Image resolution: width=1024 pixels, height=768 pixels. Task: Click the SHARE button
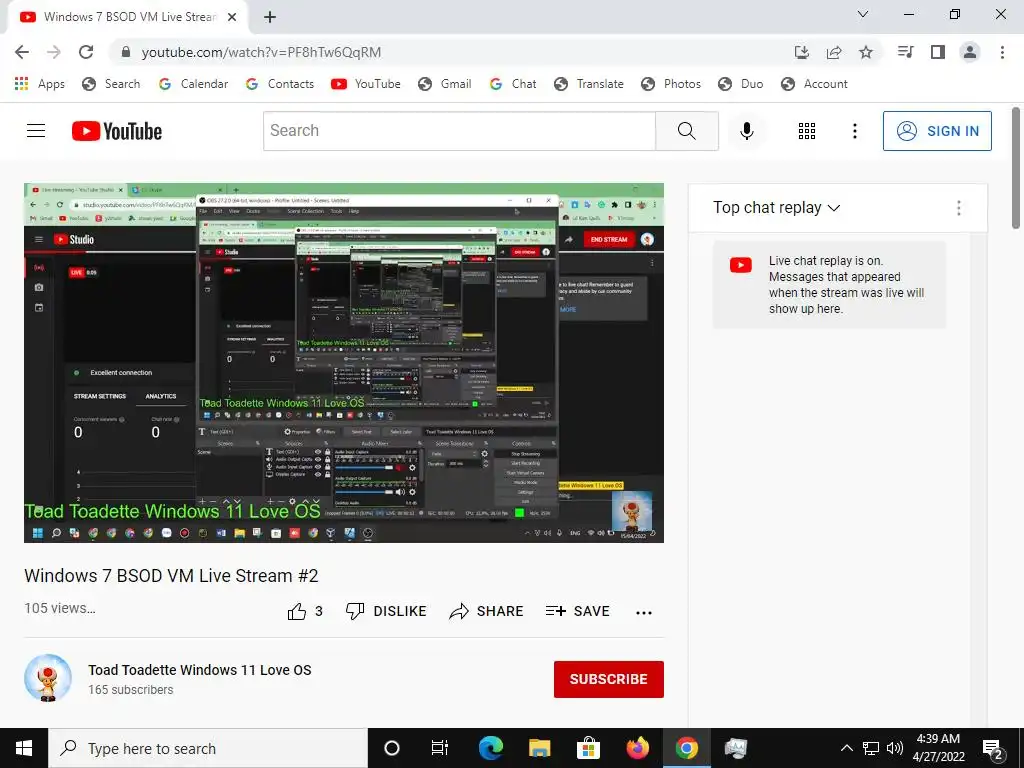pyautogui.click(x=486, y=611)
